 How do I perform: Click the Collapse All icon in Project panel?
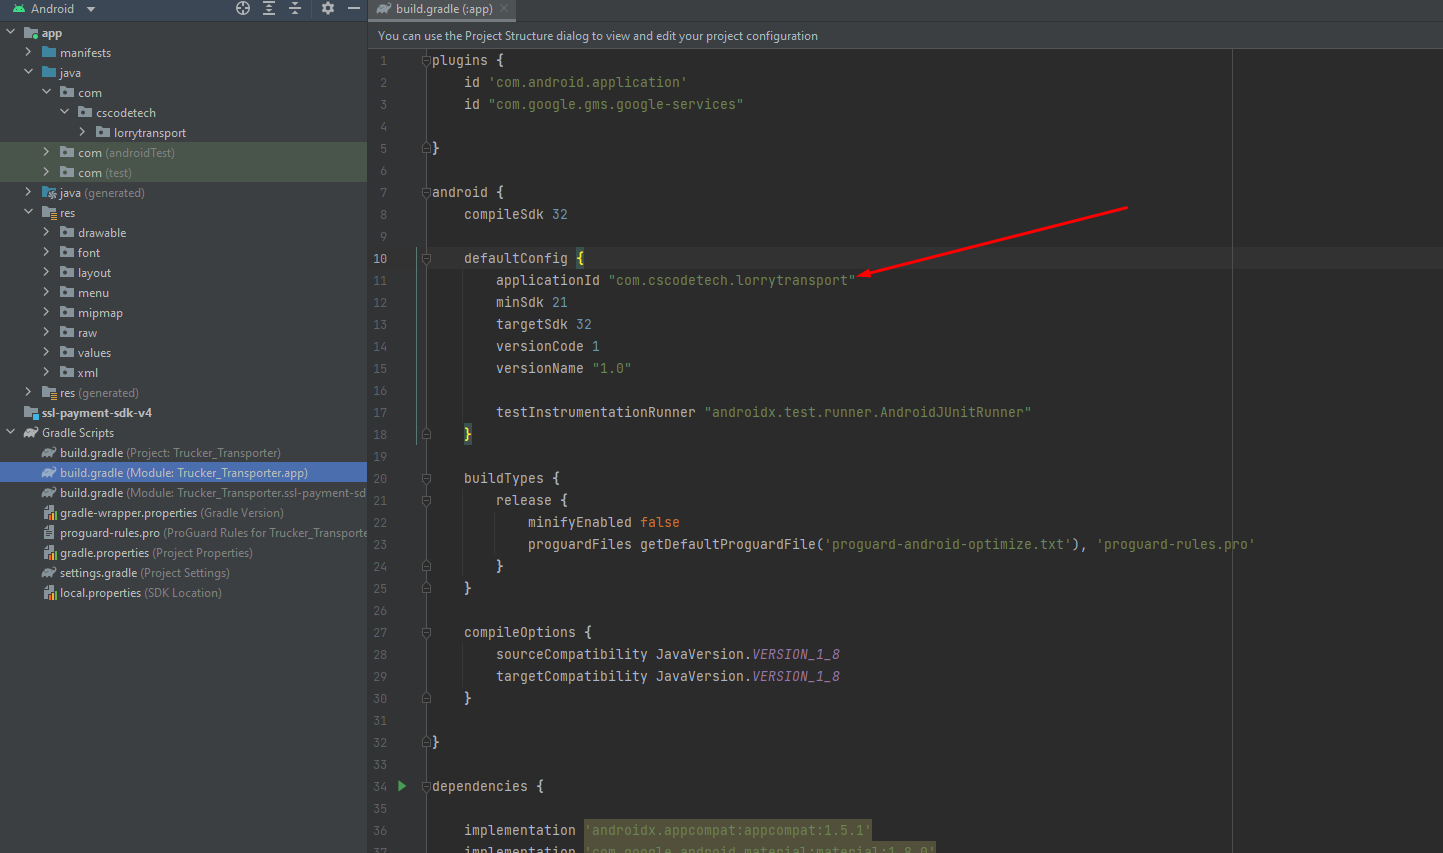(x=295, y=8)
